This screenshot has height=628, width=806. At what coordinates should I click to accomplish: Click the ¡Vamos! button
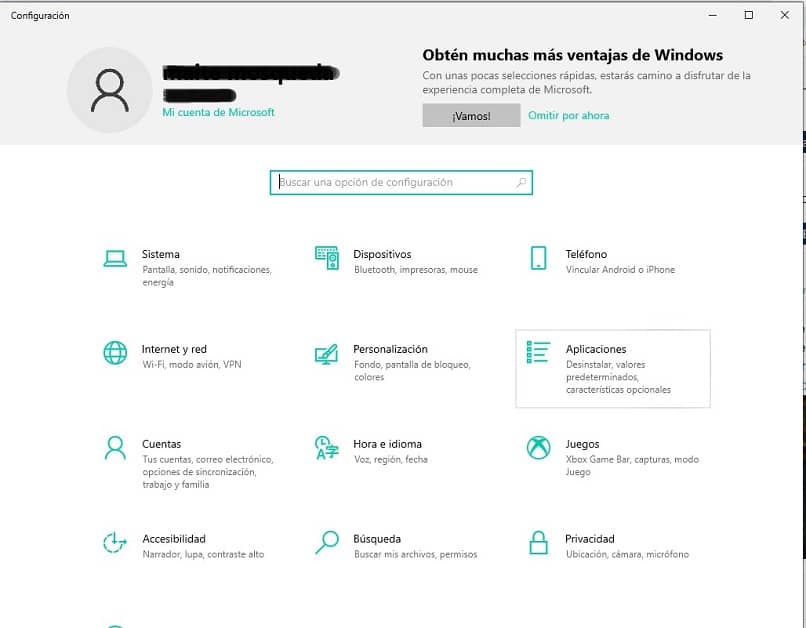tap(470, 115)
